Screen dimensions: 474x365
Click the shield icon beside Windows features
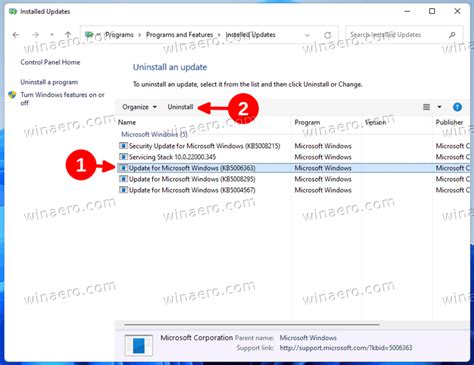click(12, 95)
